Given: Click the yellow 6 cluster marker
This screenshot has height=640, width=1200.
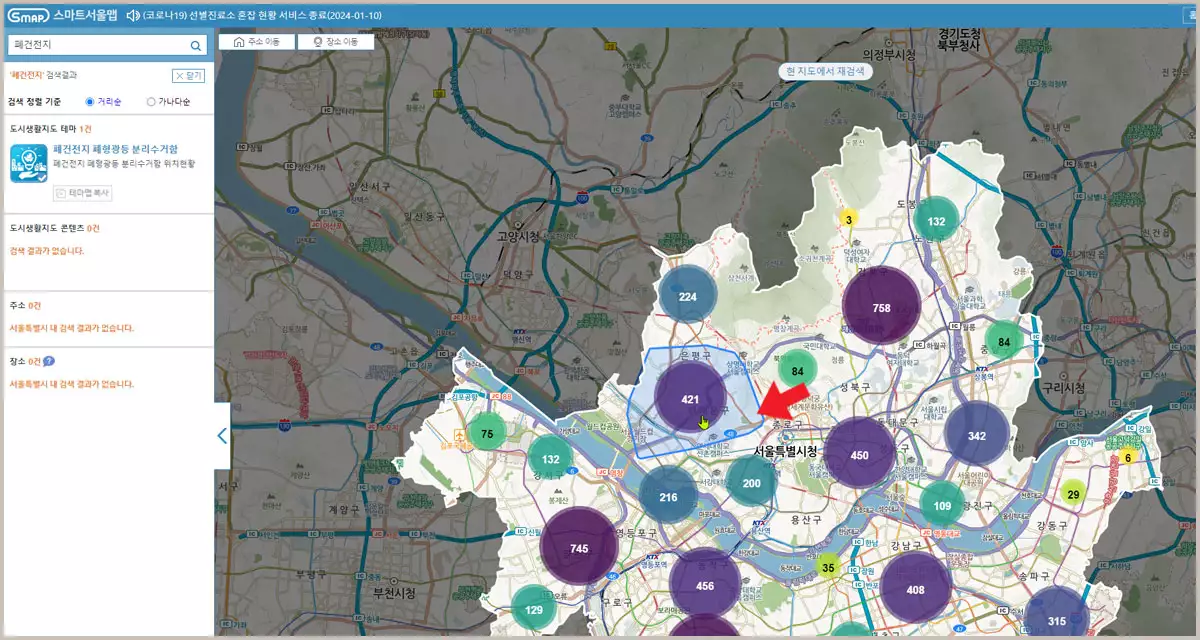Looking at the screenshot, I should pos(1128,458).
